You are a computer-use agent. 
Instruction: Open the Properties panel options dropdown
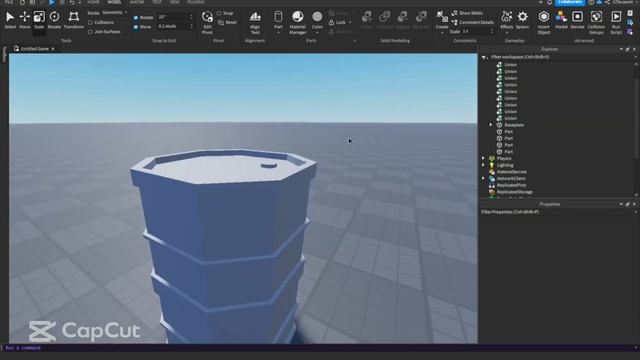pyautogui.click(x=621, y=204)
